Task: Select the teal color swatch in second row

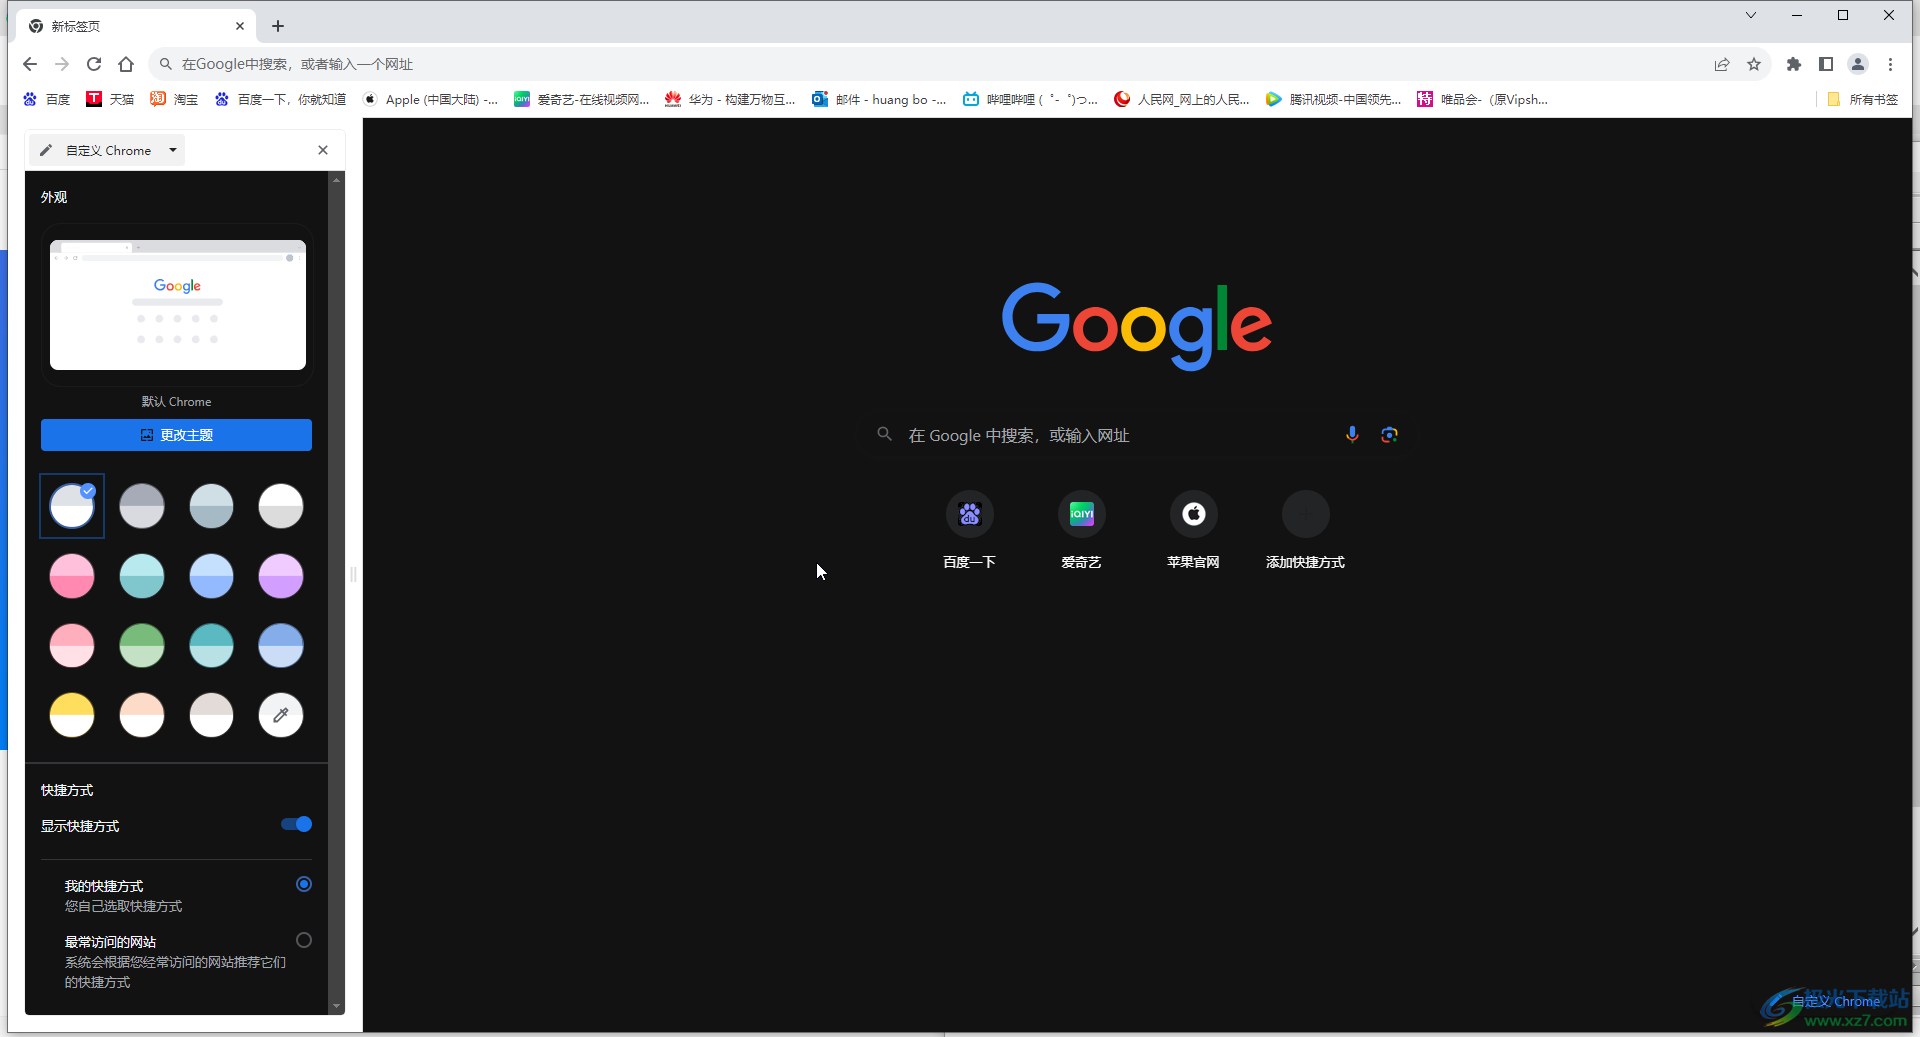Action: pos(142,576)
